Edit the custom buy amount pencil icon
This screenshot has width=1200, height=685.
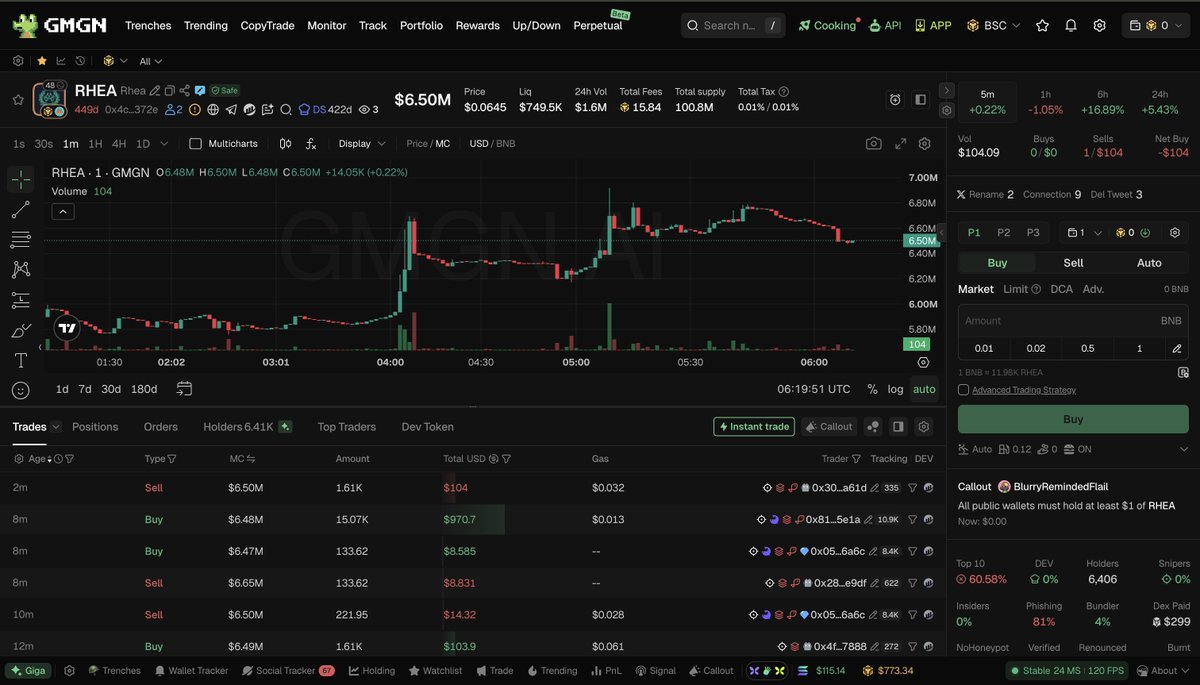(1176, 349)
